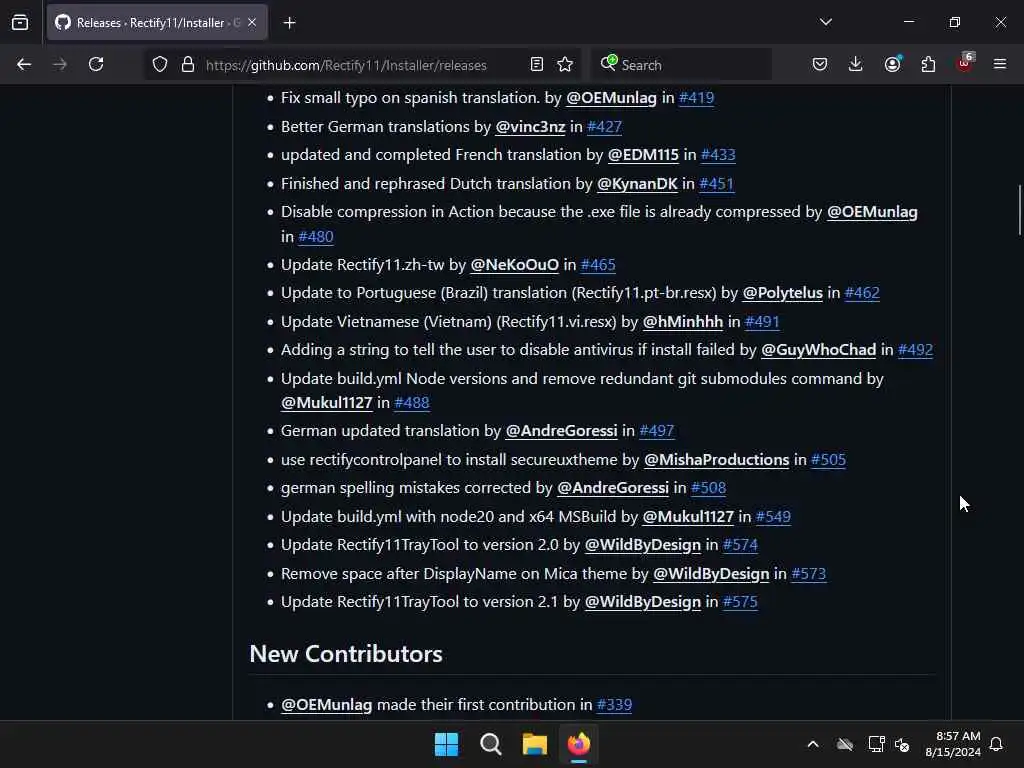Visit @hMinhhh profile link

tap(682, 321)
